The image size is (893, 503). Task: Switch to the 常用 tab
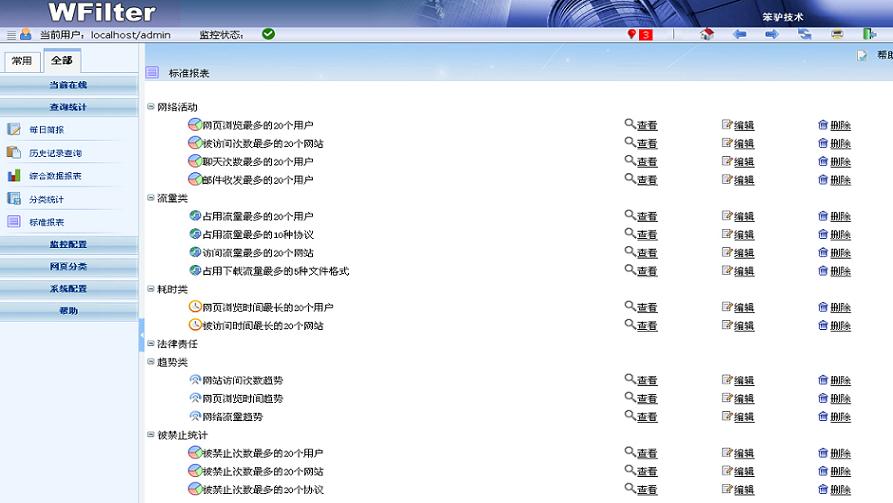(21, 61)
